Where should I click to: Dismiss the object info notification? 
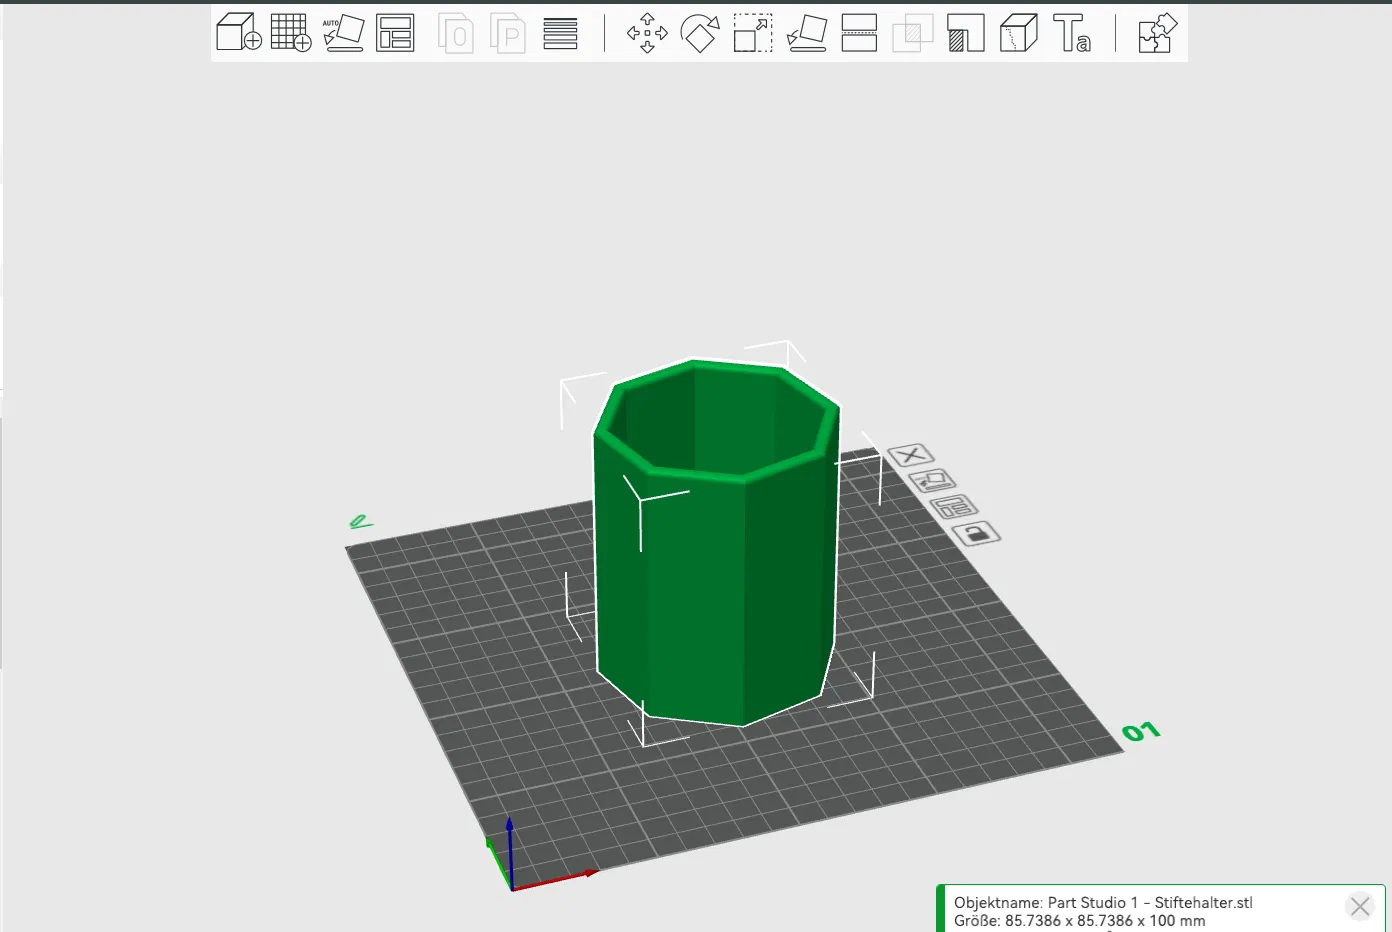pyautogui.click(x=1359, y=907)
